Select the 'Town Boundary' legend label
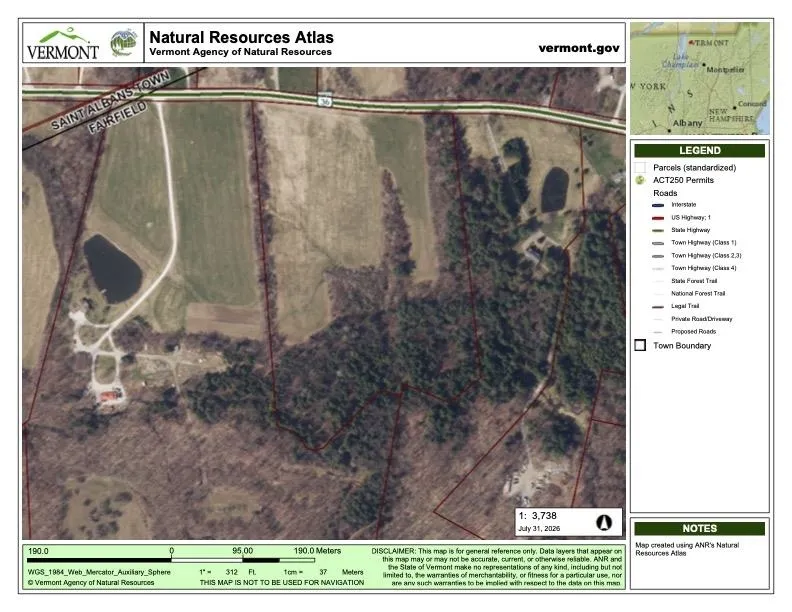This screenshot has width=792, height=612. pyautogui.click(x=682, y=346)
